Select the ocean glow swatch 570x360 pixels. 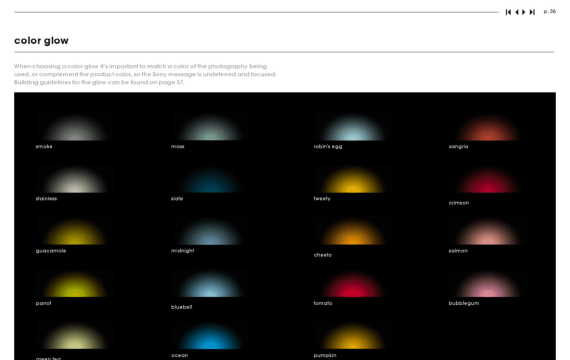[x=210, y=336]
